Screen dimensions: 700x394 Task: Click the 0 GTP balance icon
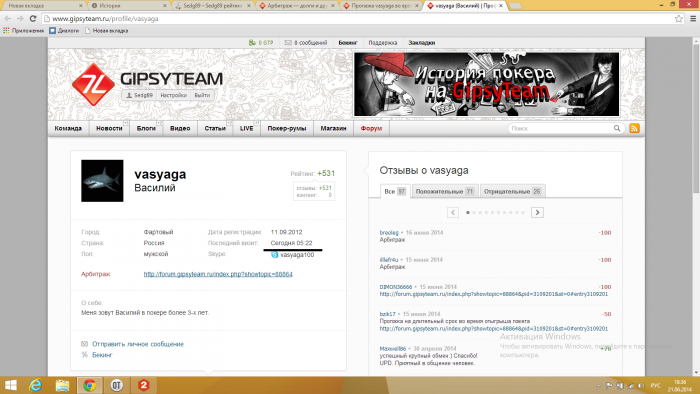[252, 43]
